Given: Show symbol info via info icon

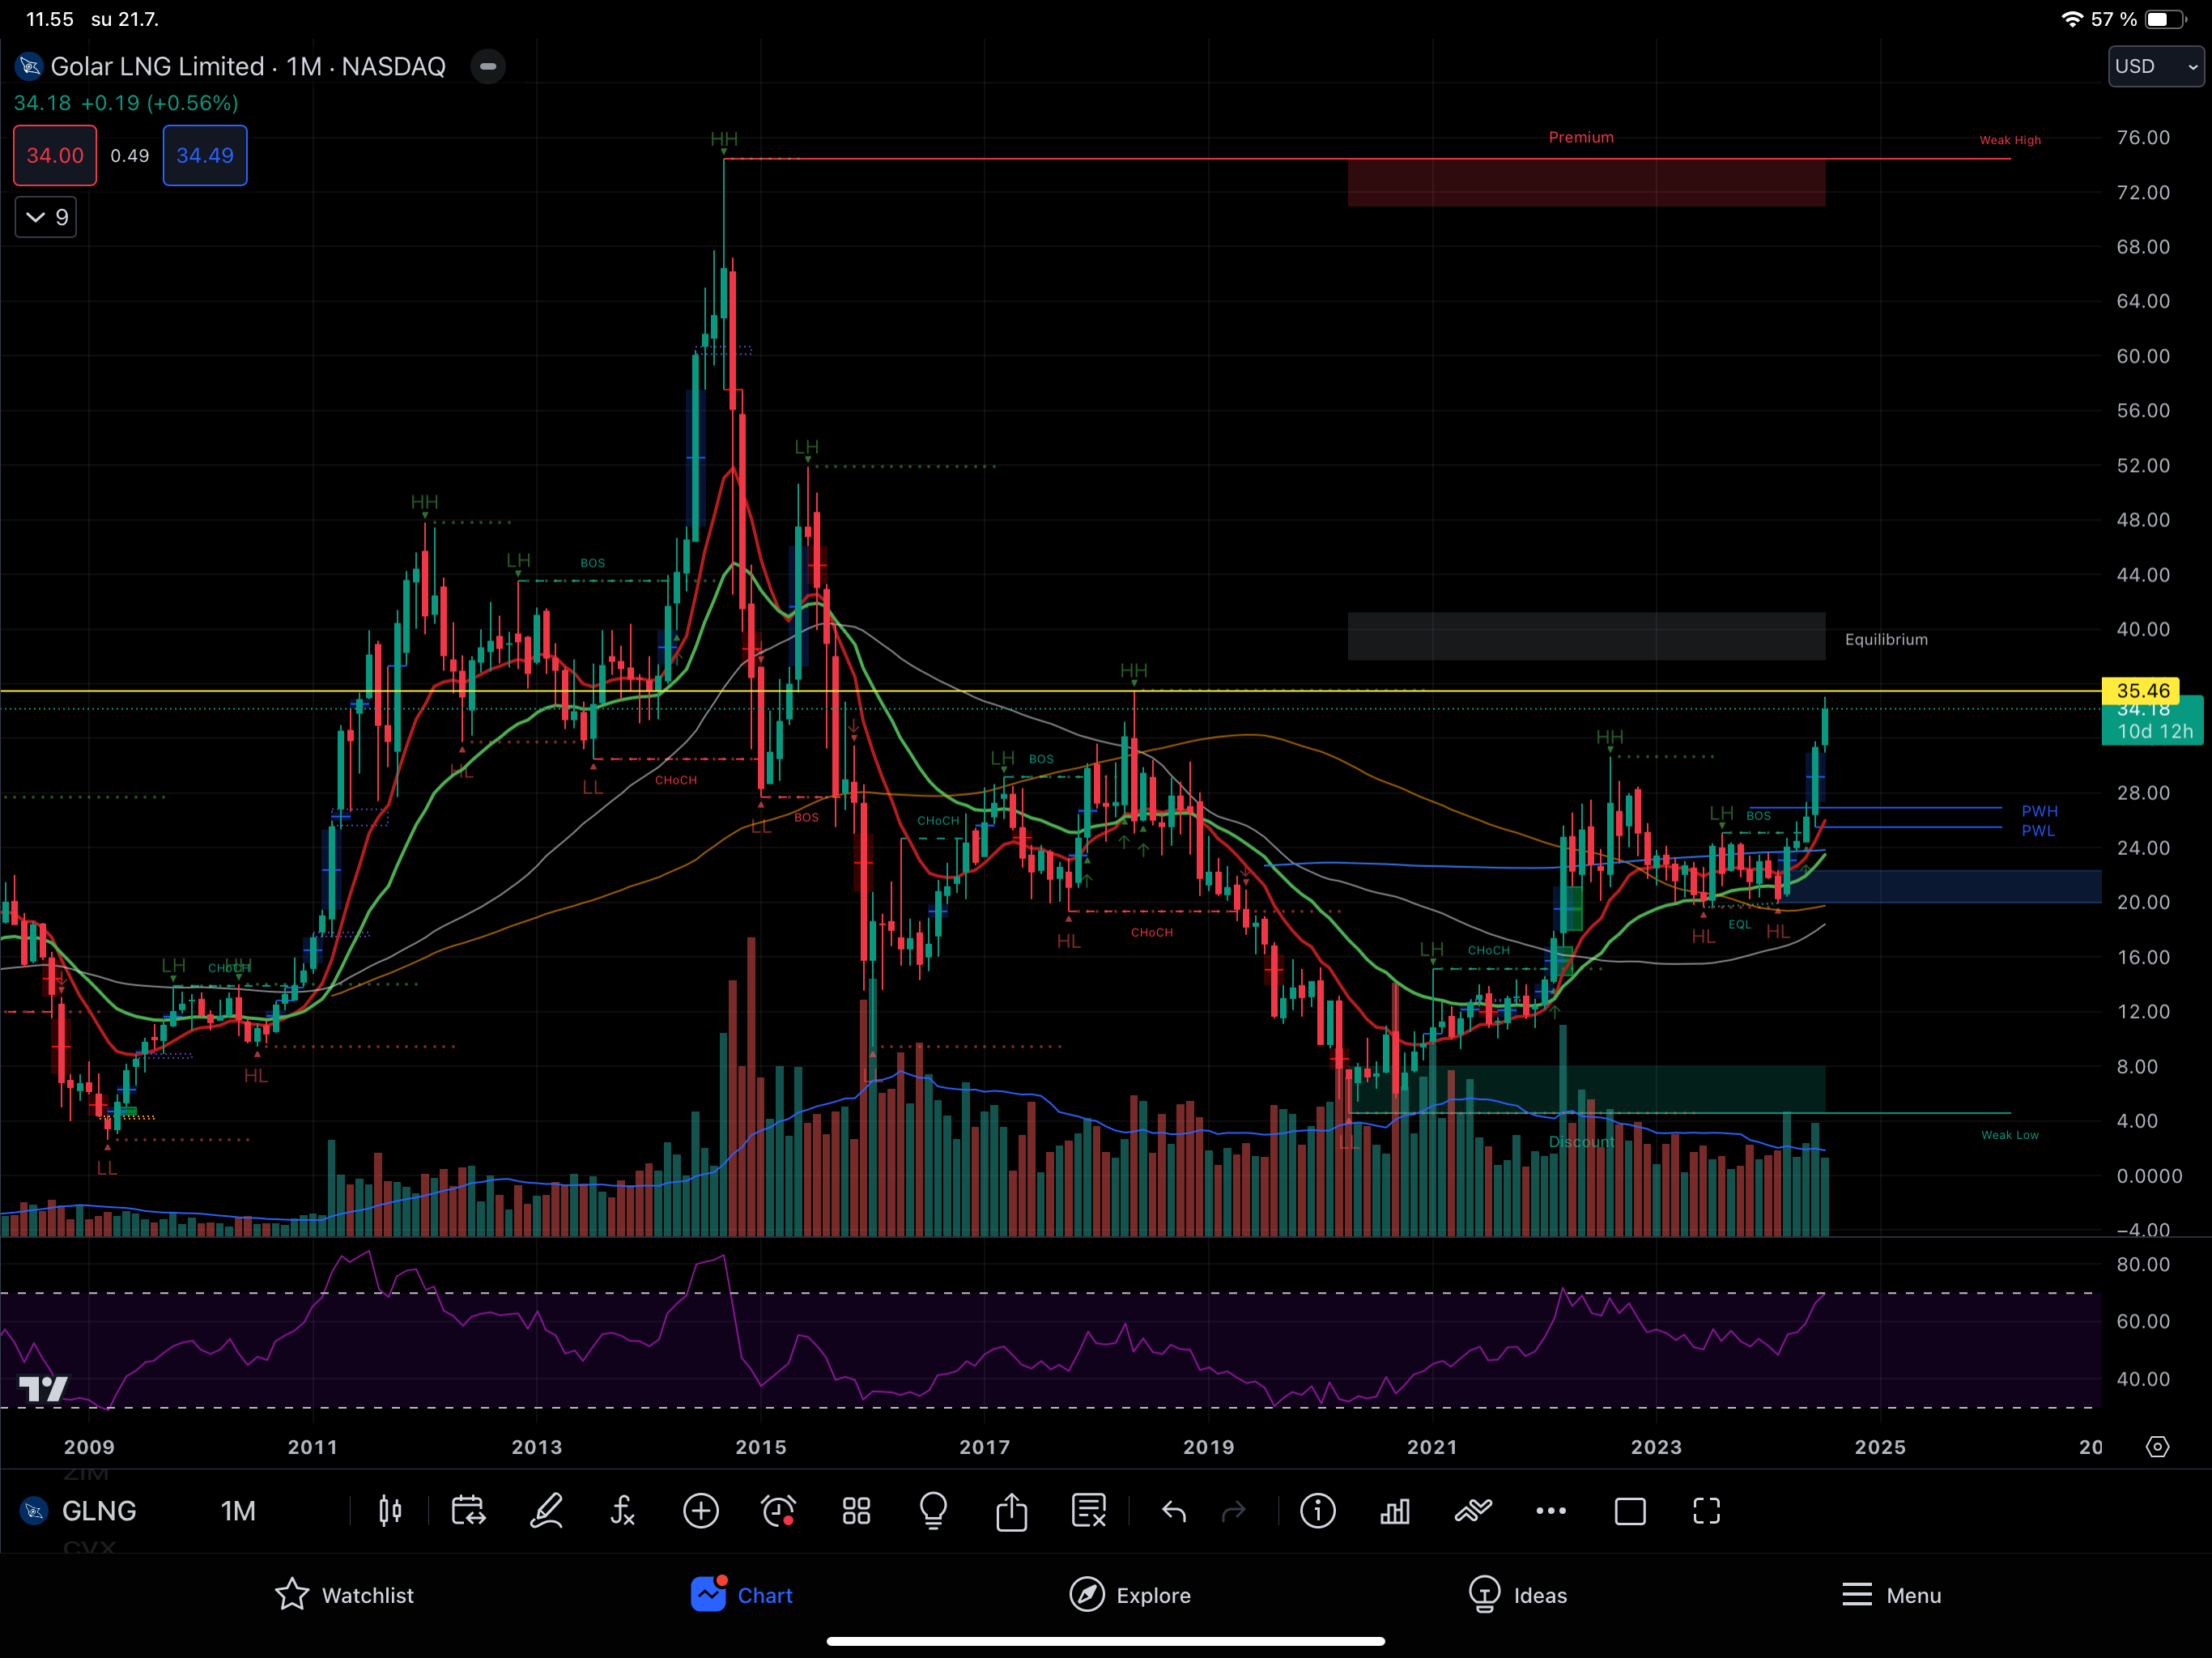Looking at the screenshot, I should point(1318,1511).
